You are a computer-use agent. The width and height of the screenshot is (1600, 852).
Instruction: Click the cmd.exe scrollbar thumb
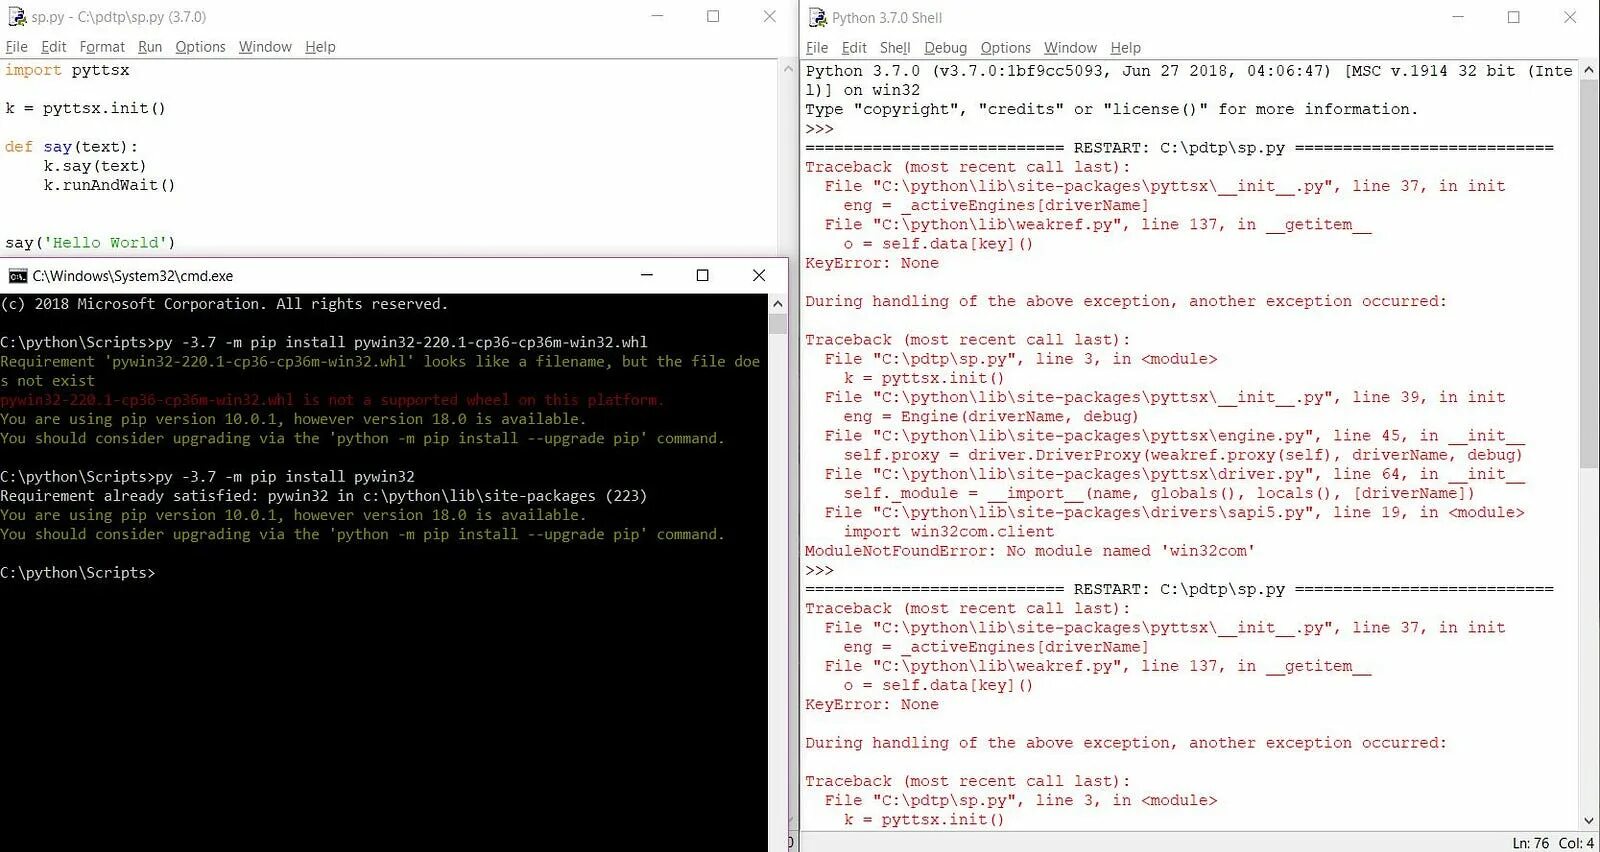(777, 323)
